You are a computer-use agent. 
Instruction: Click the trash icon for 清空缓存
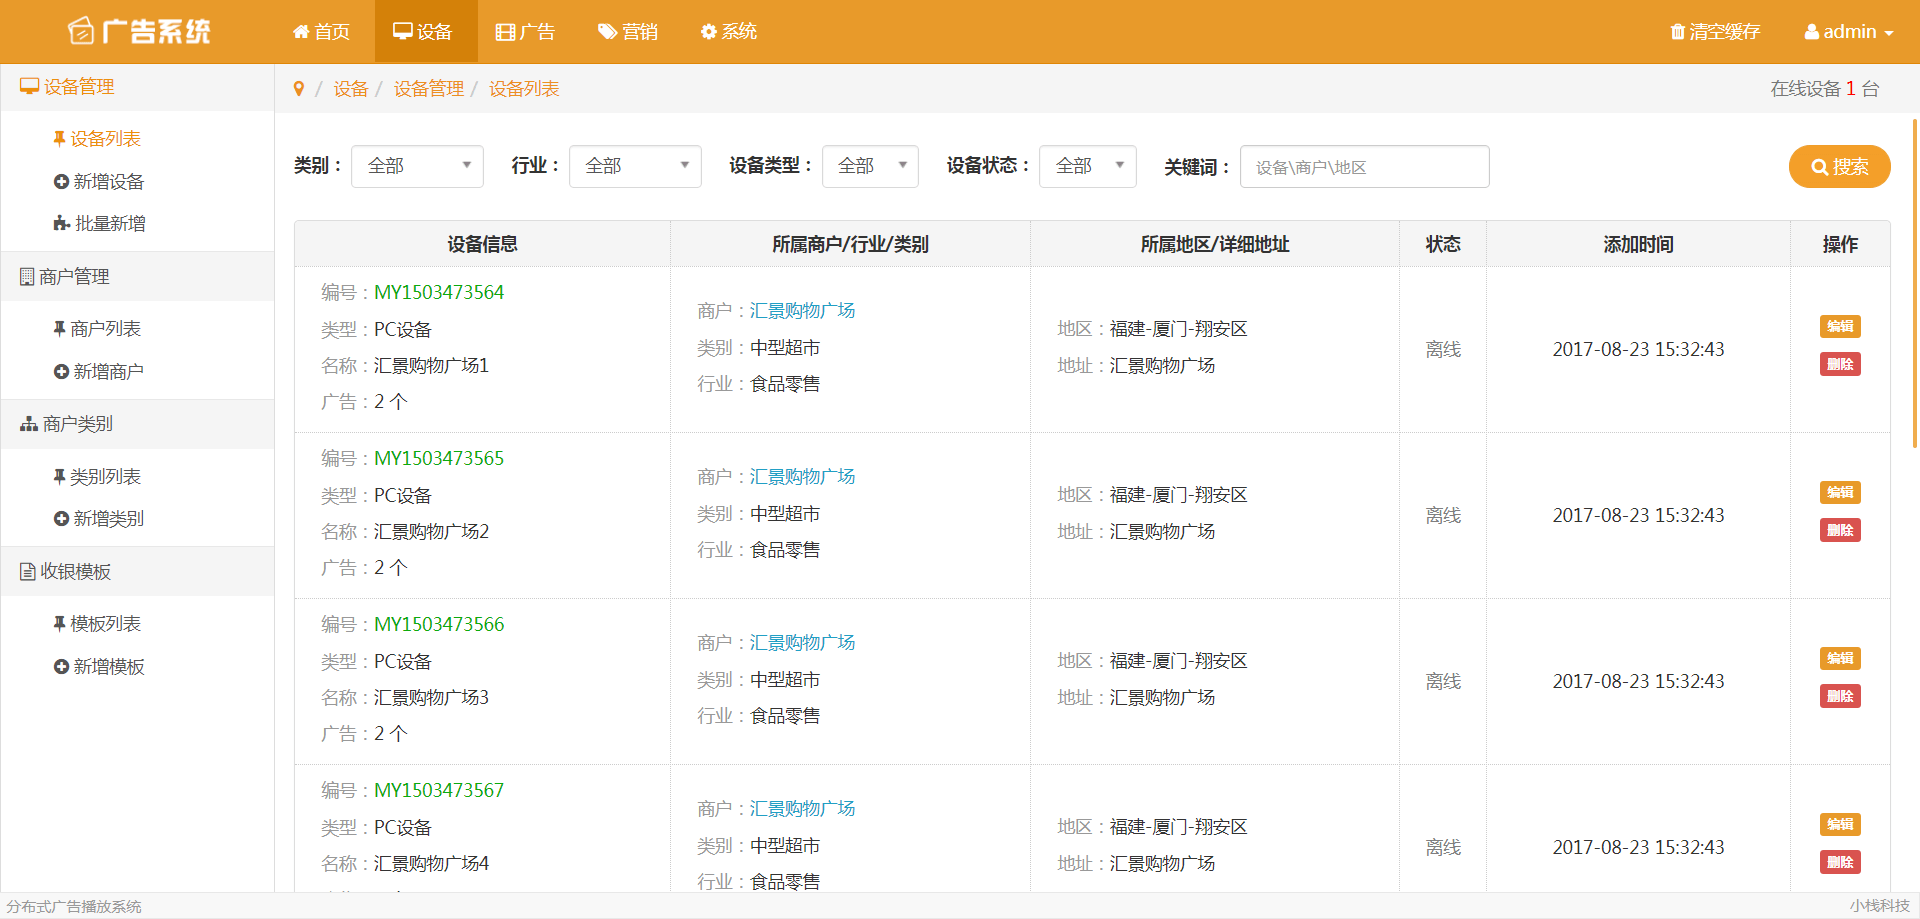coord(1677,32)
